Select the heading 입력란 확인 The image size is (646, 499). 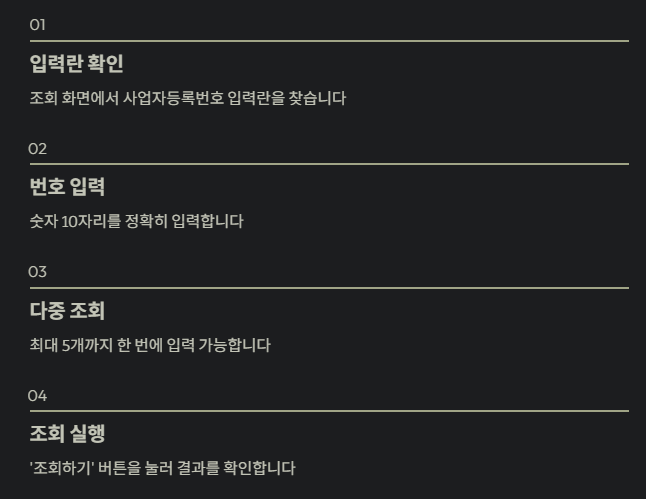pos(77,63)
